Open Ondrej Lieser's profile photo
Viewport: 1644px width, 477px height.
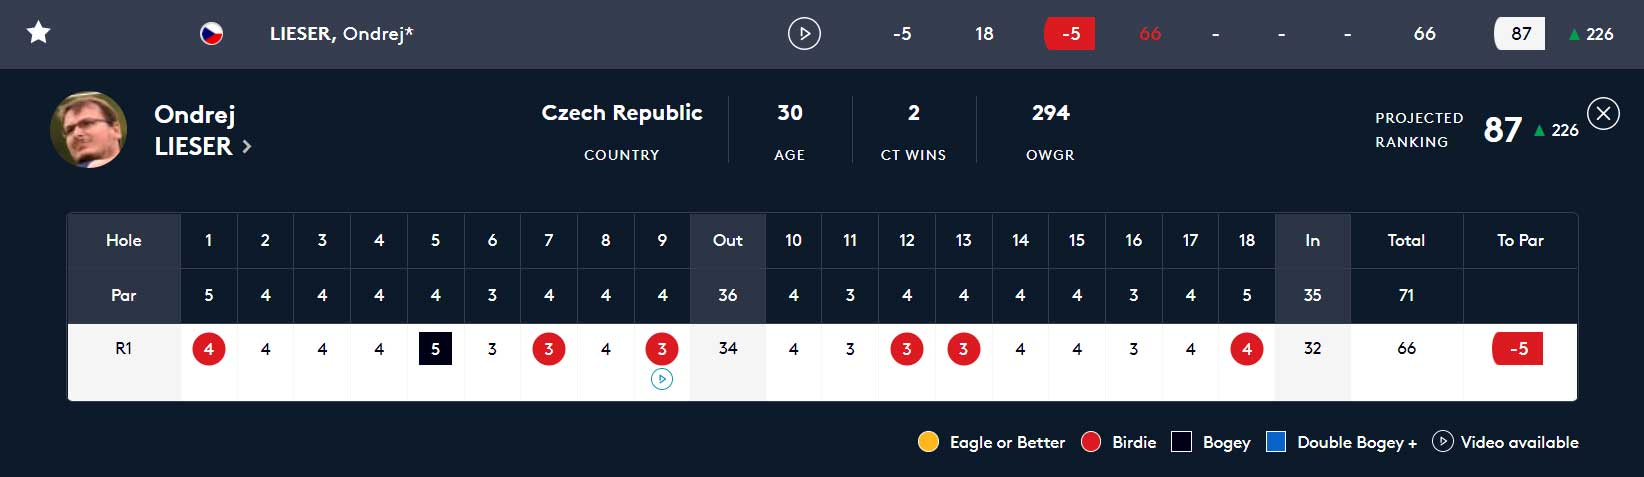click(x=88, y=130)
